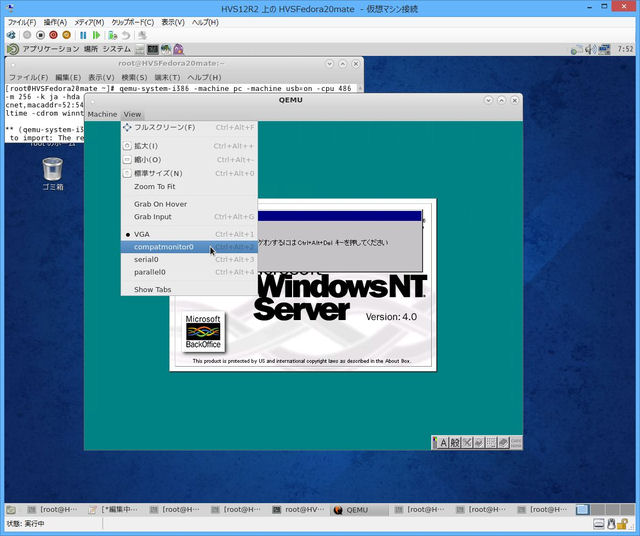Viewport: 640px width, 536px height.
Task: Click the 7:52 clock on the panel
Action: (625, 49)
